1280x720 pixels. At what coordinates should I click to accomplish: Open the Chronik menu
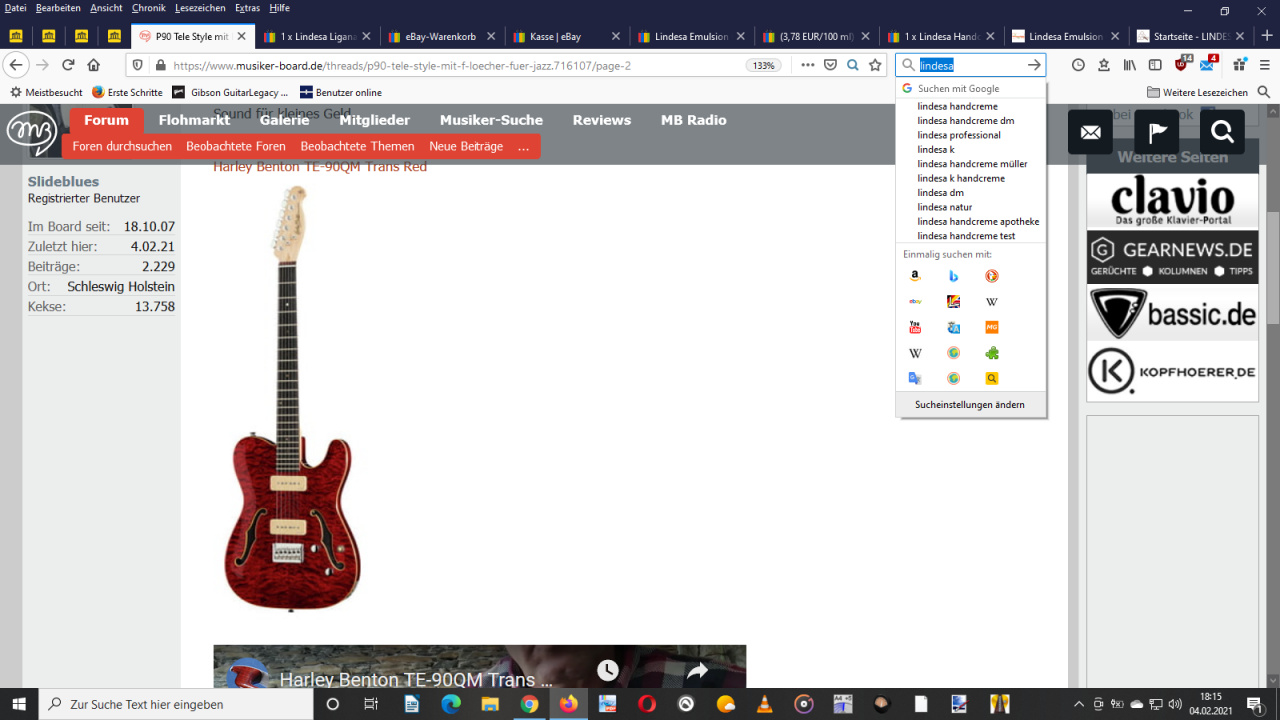pos(148,8)
